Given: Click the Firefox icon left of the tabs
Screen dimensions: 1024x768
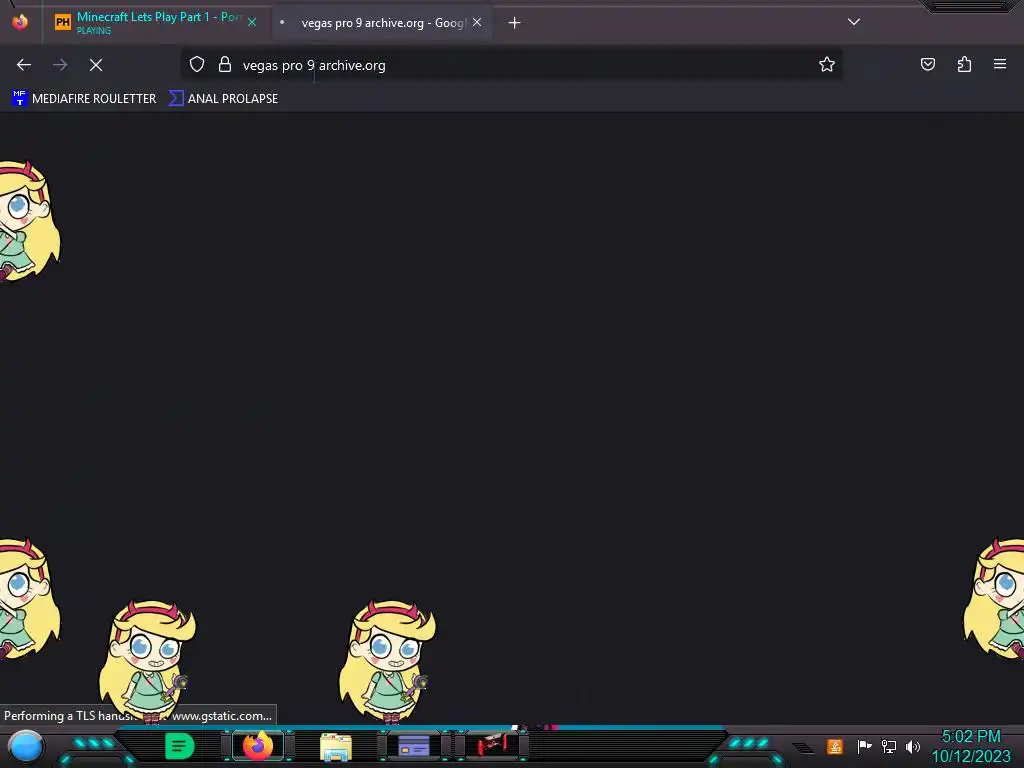Looking at the screenshot, I should pyautogui.click(x=20, y=22).
